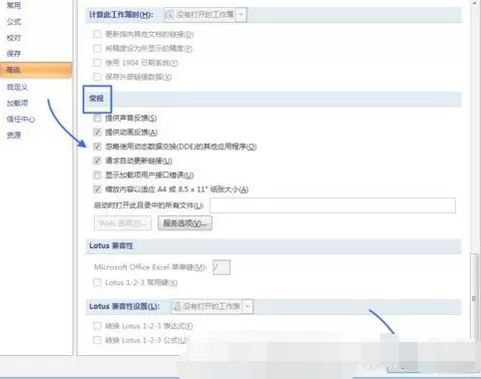Toggle 转换 Lotus 1-2-3 表达式 checkbox
Viewport: 481px width, 379px height.
click(x=97, y=326)
